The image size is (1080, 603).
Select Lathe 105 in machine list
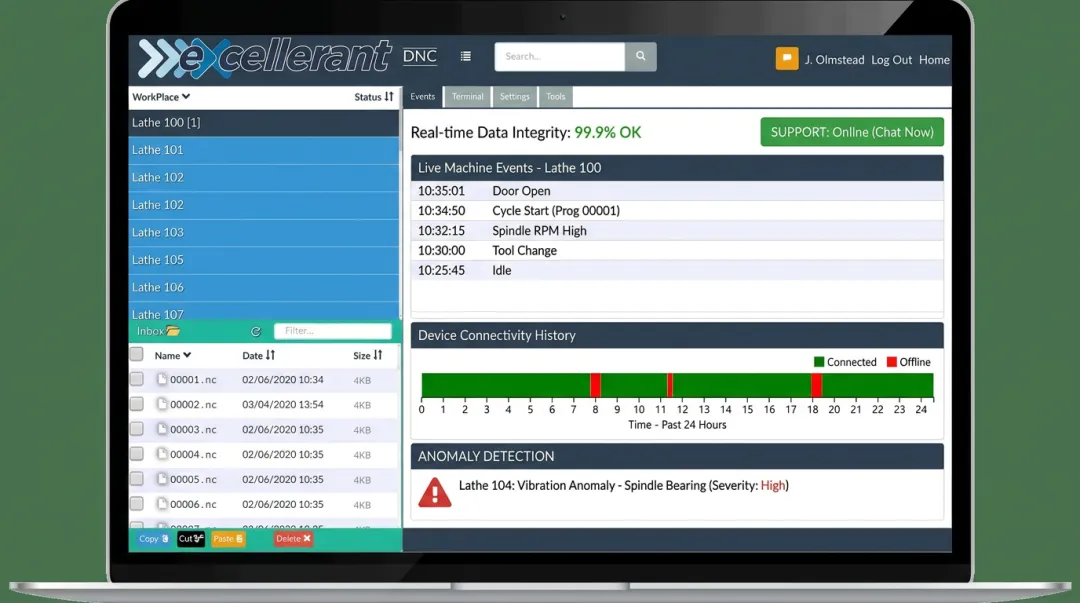[263, 260]
